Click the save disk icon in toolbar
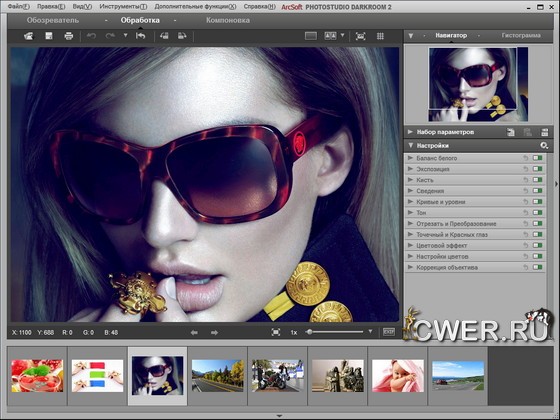Screen dimensions: 560x420 [49, 36]
